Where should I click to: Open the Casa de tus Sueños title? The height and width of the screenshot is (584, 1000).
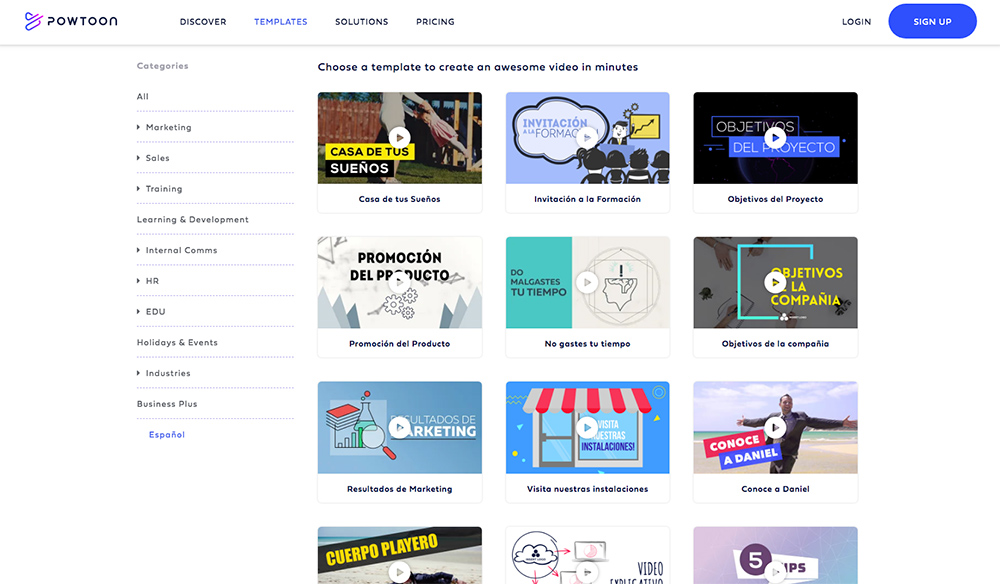tap(400, 199)
